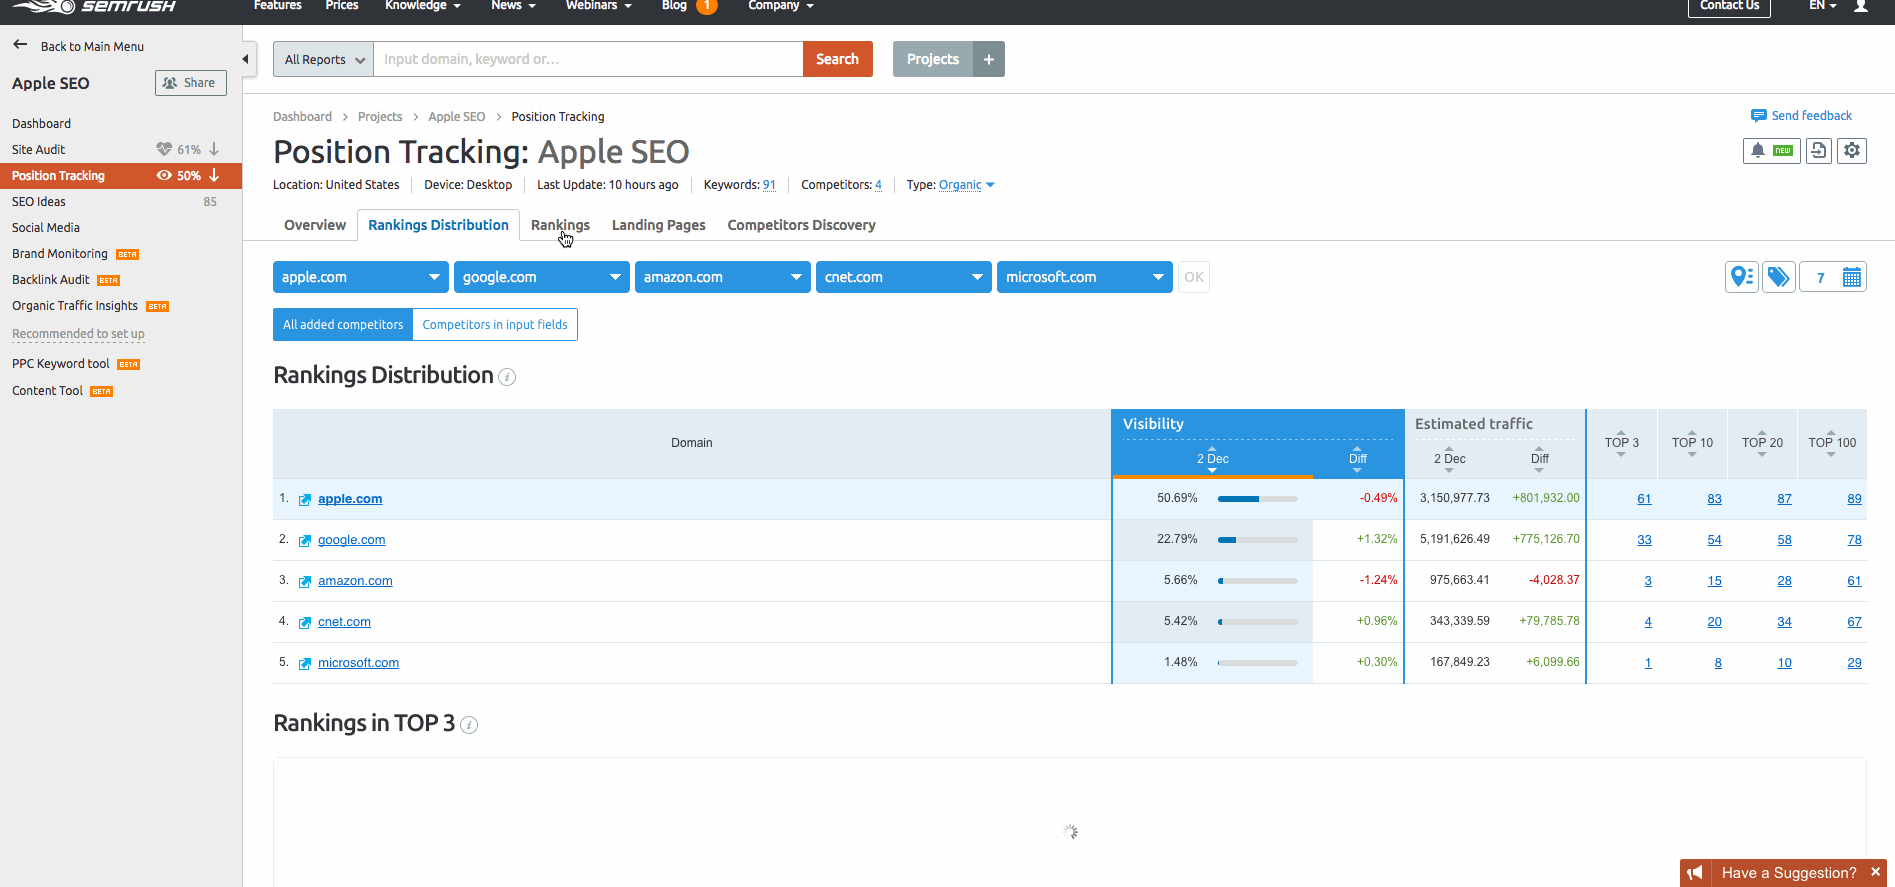Open the calendar date picker
1895x887 pixels.
tap(1852, 277)
